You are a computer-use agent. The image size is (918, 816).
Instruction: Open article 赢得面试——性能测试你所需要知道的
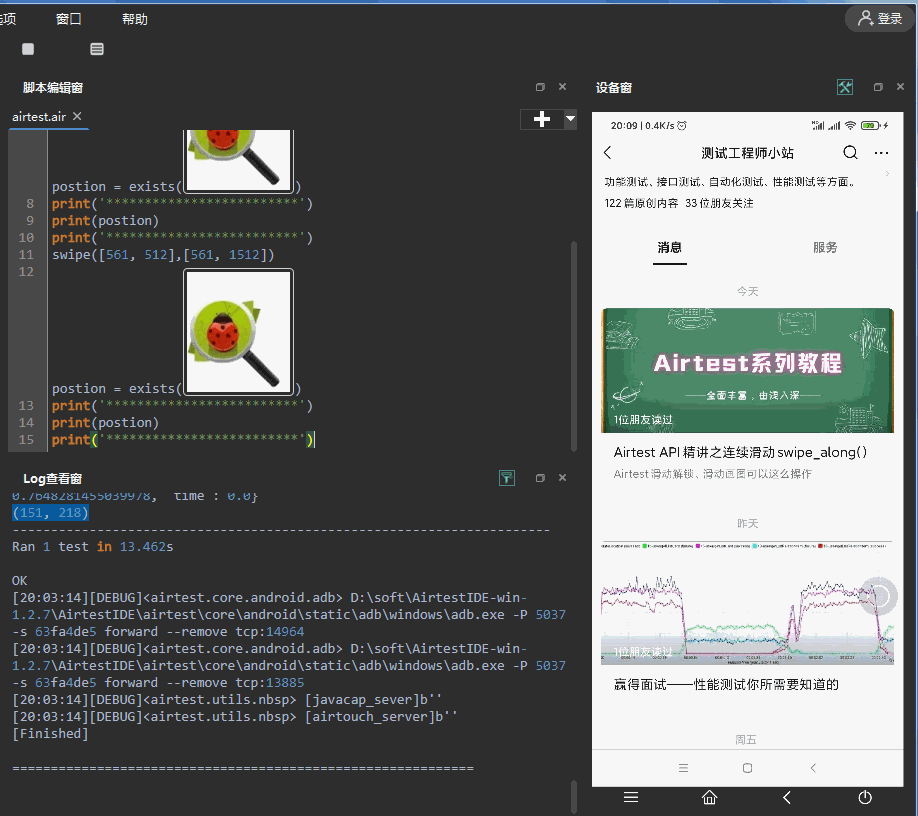[x=726, y=684]
